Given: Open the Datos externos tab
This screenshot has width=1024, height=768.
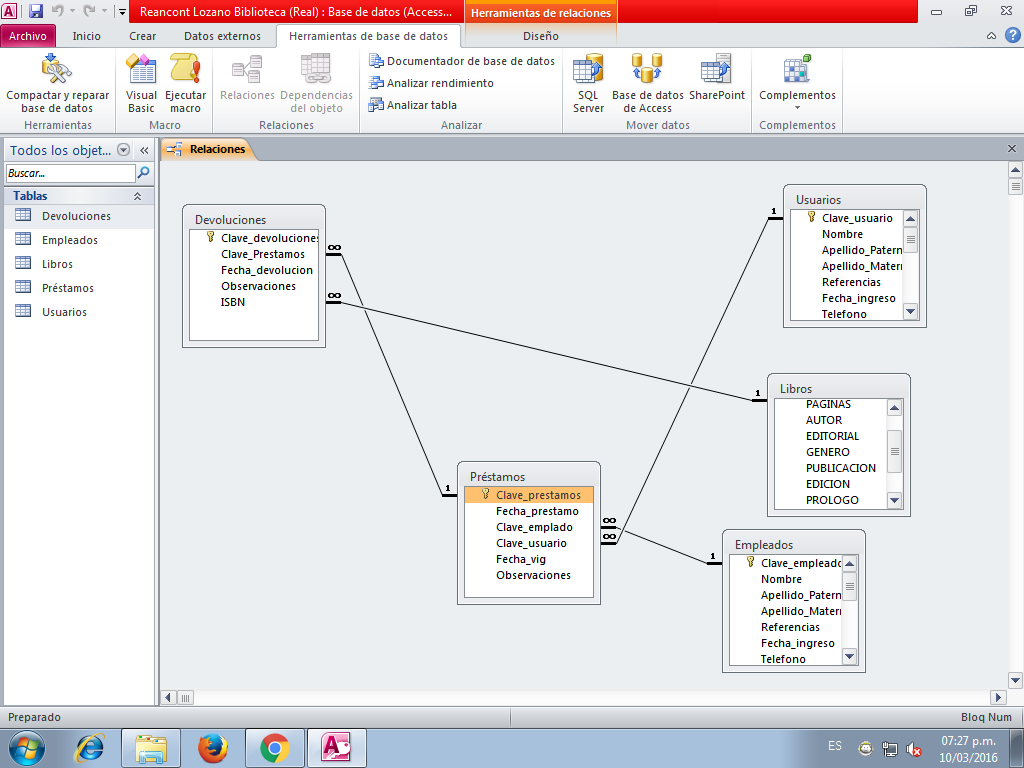Looking at the screenshot, I should (x=222, y=36).
